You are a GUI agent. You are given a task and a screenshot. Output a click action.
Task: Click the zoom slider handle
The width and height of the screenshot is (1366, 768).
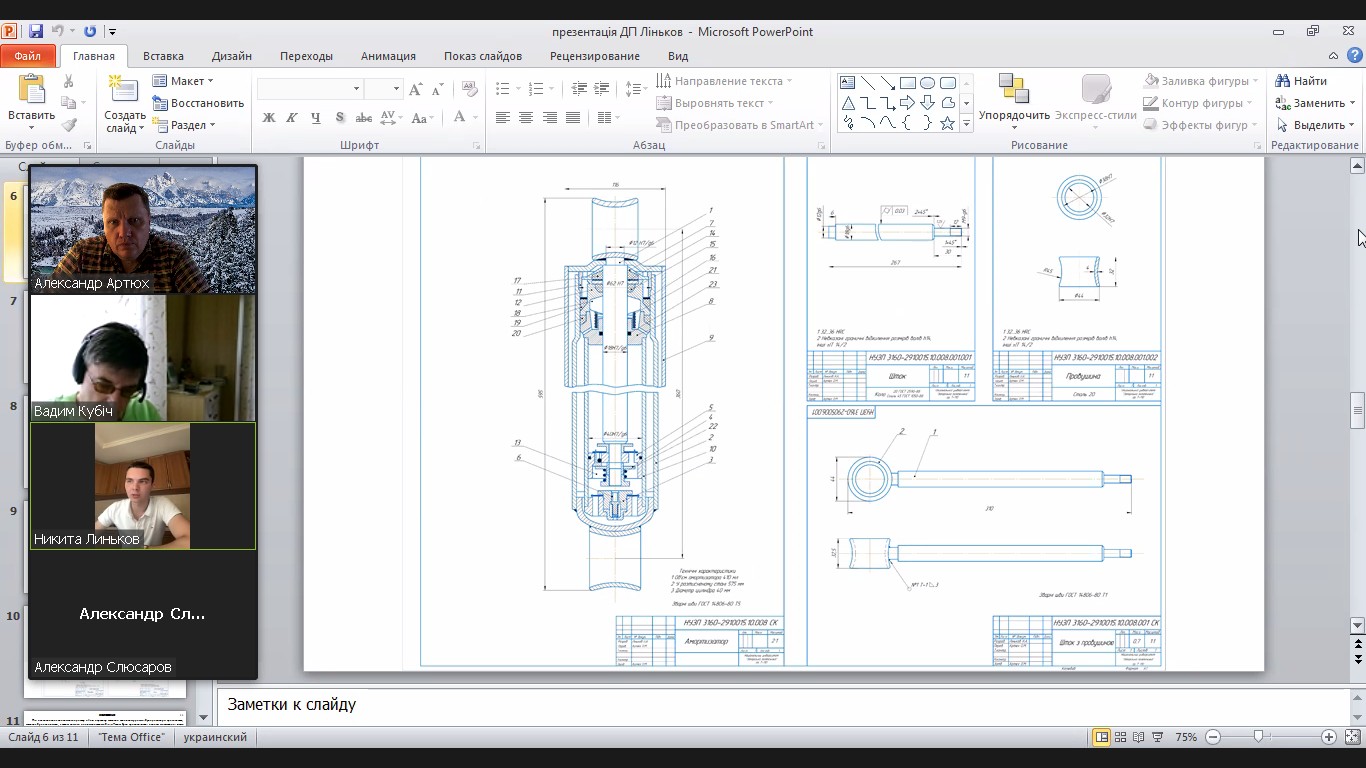click(1258, 737)
